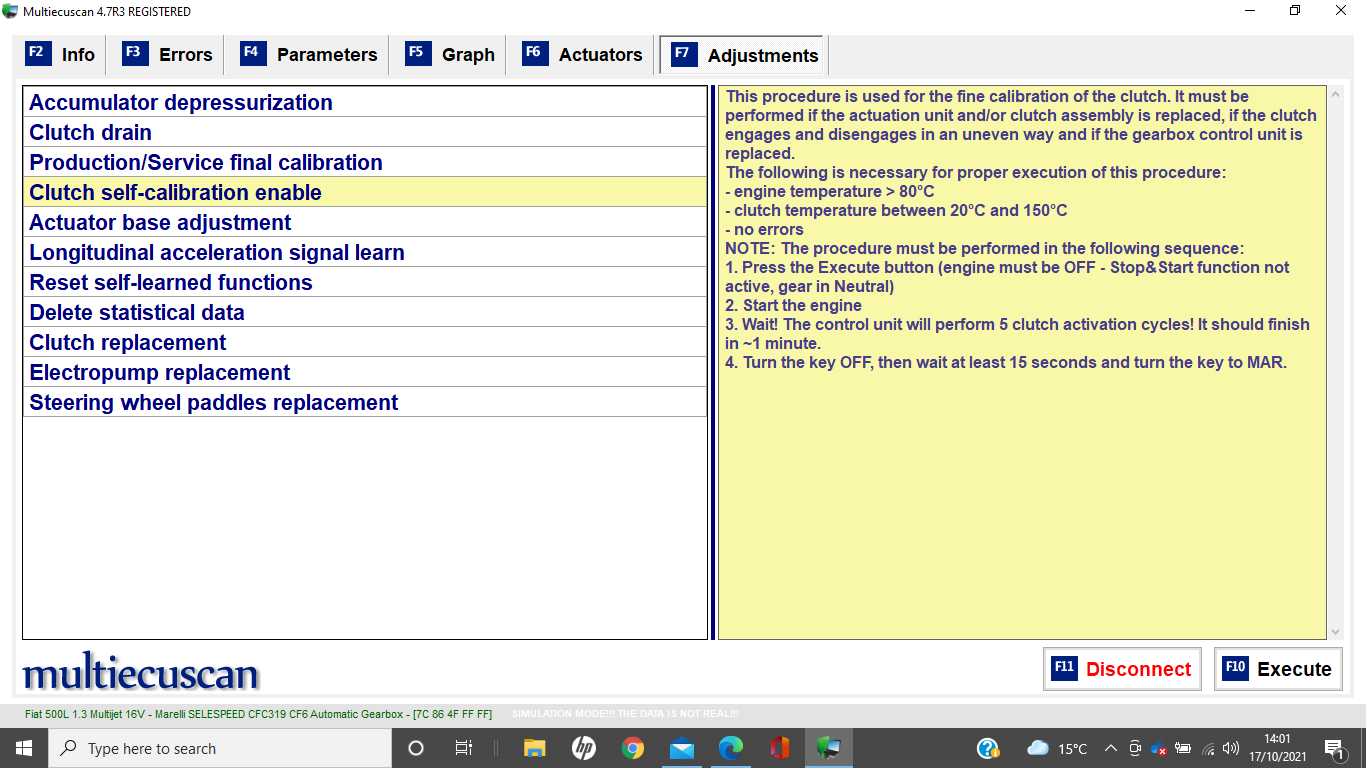Image resolution: width=1366 pixels, height=768 pixels.
Task: Open the weather widget showing 15°C
Action: point(1057,748)
